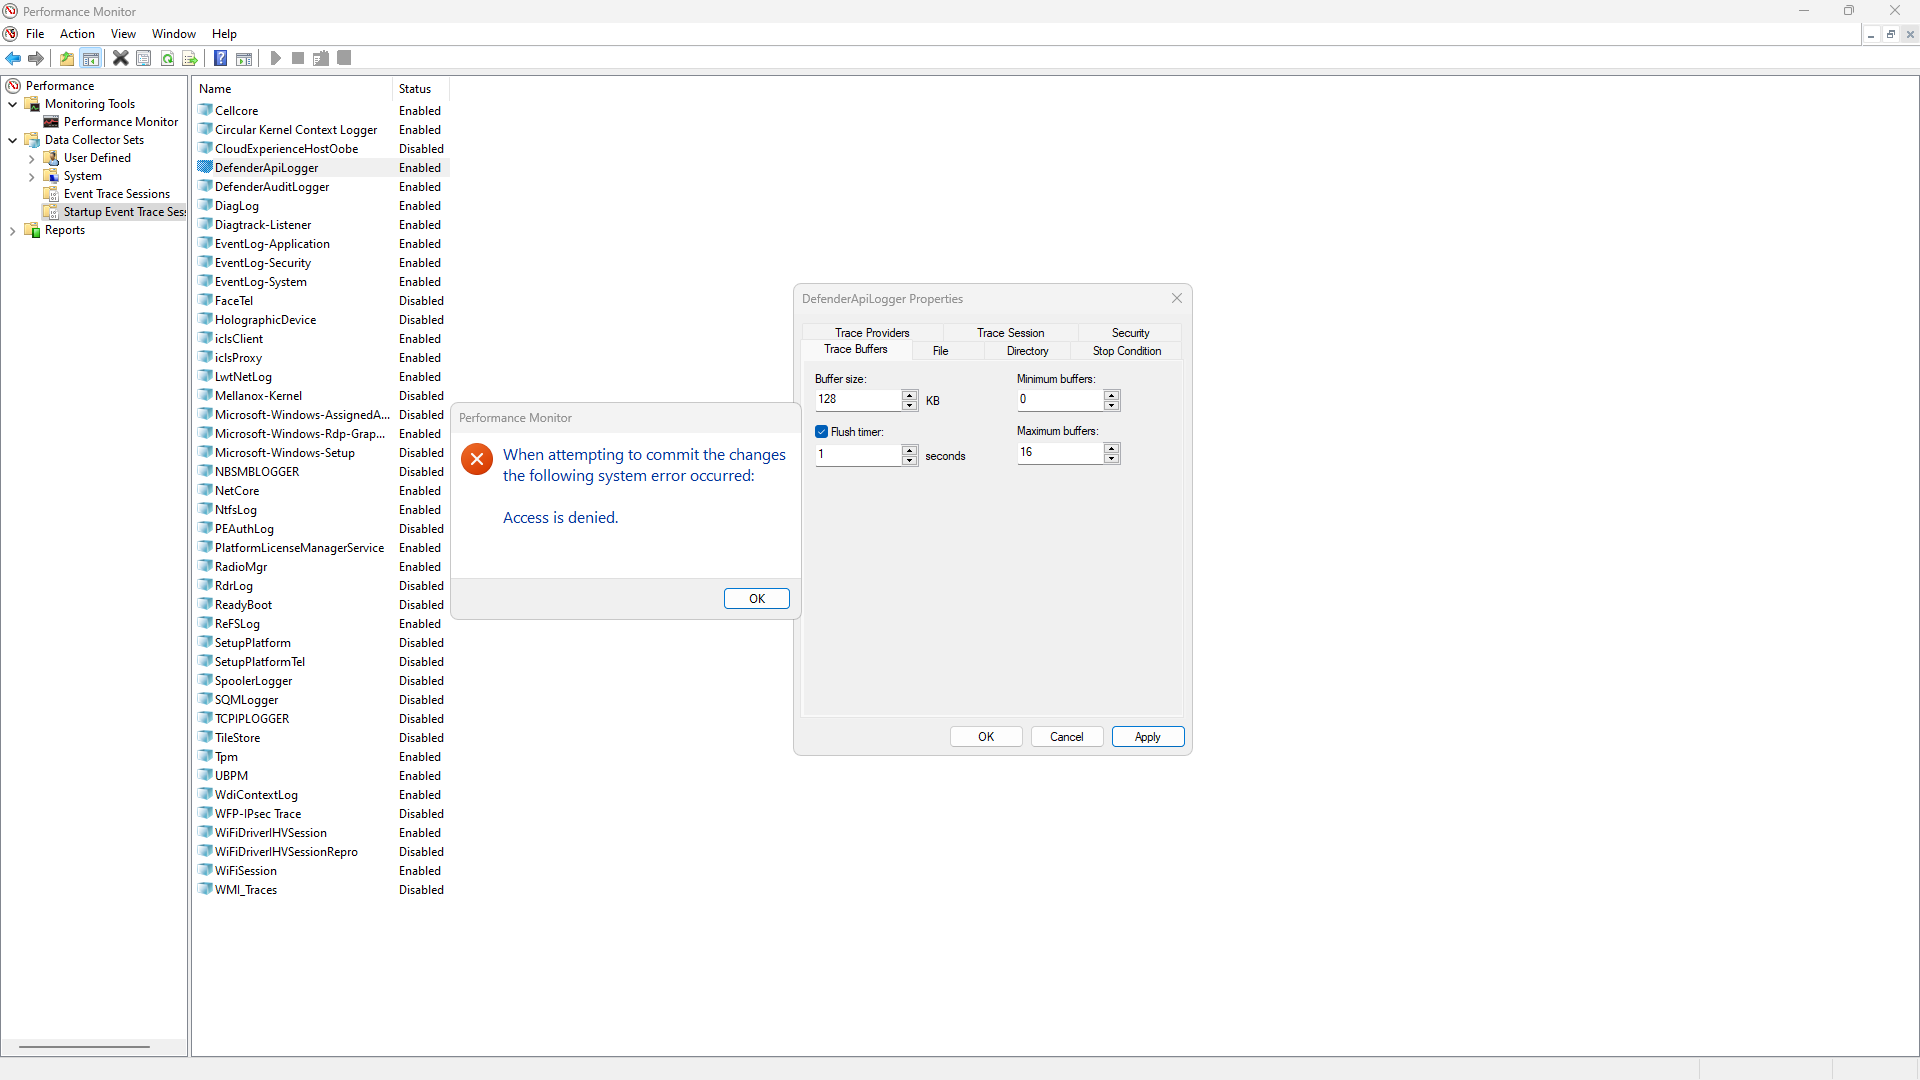Expand the User Defined tree node
The image size is (1920, 1080).
31,158
